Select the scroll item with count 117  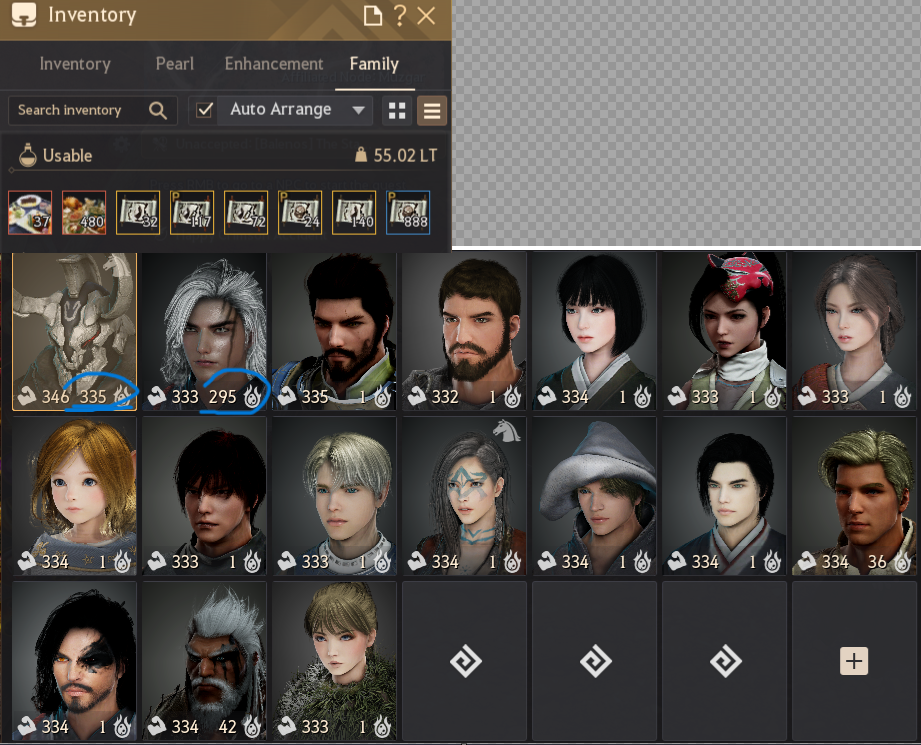pos(192,213)
